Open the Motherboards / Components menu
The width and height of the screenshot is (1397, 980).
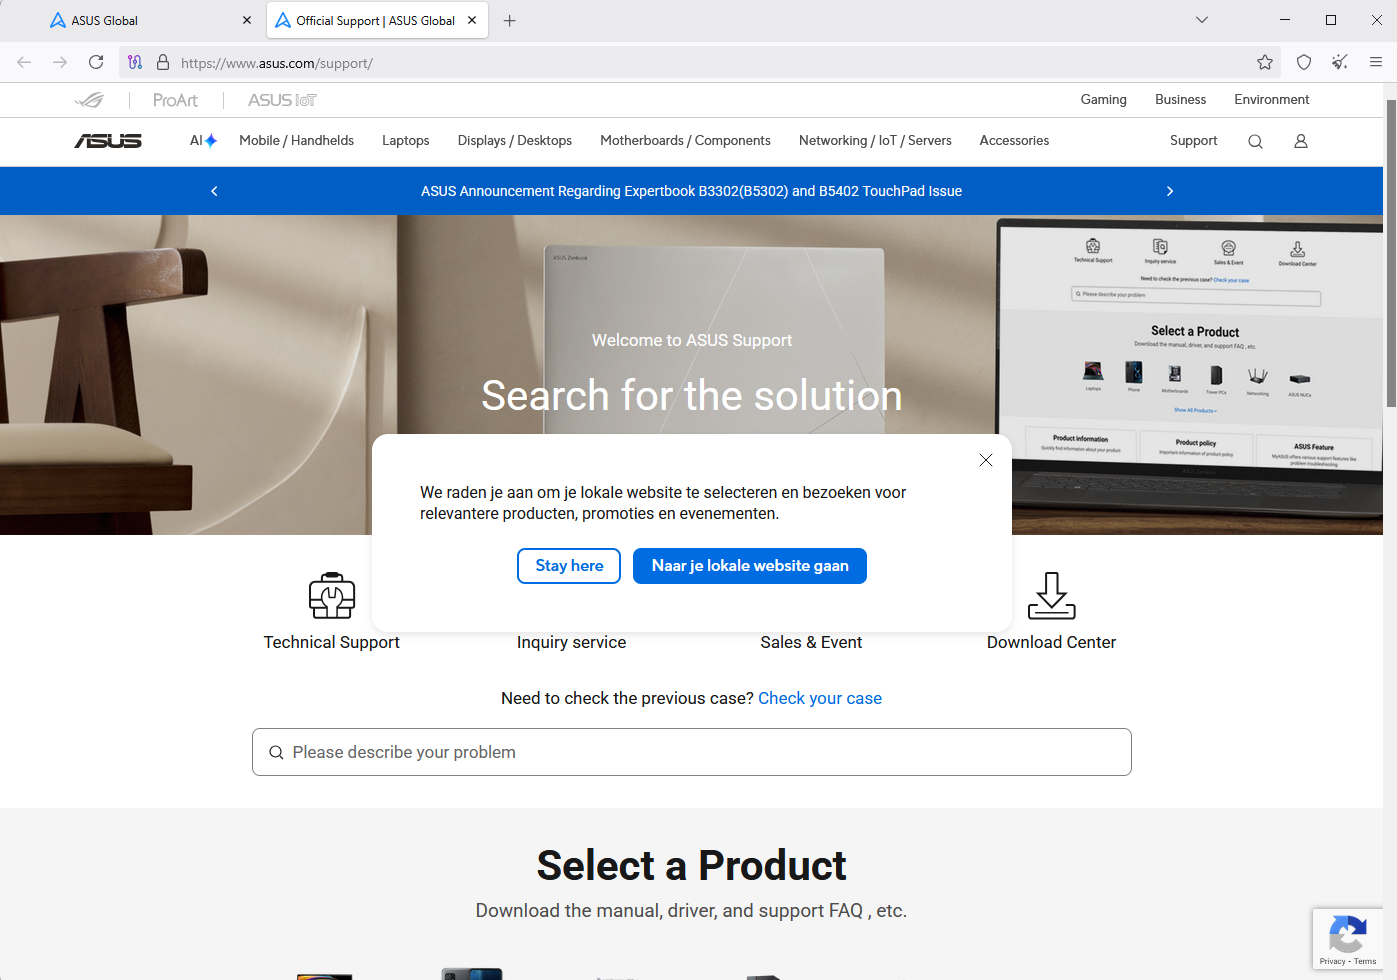click(685, 141)
